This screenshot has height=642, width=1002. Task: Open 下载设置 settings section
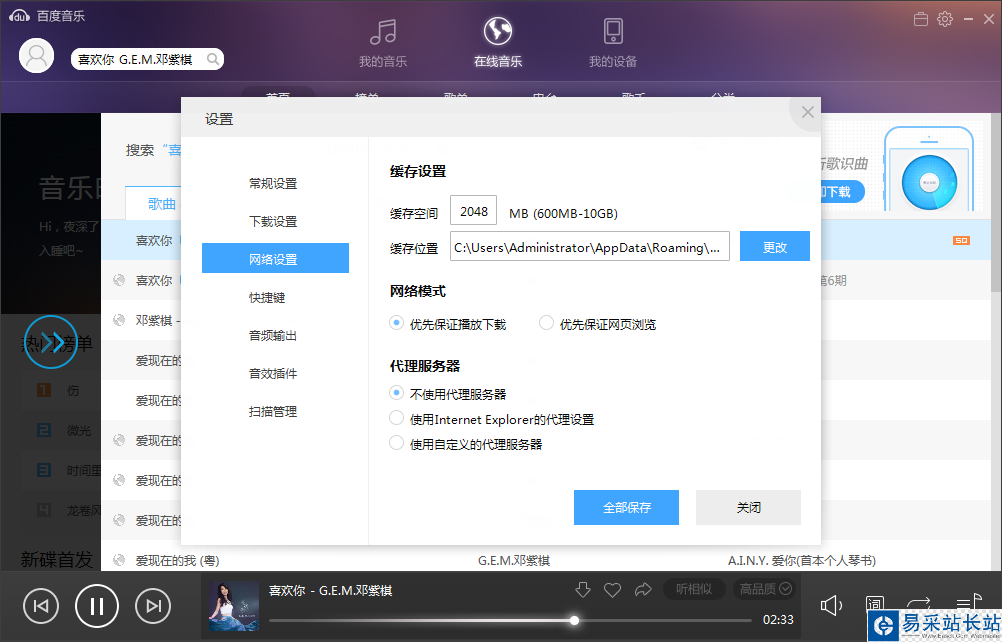tap(275, 221)
